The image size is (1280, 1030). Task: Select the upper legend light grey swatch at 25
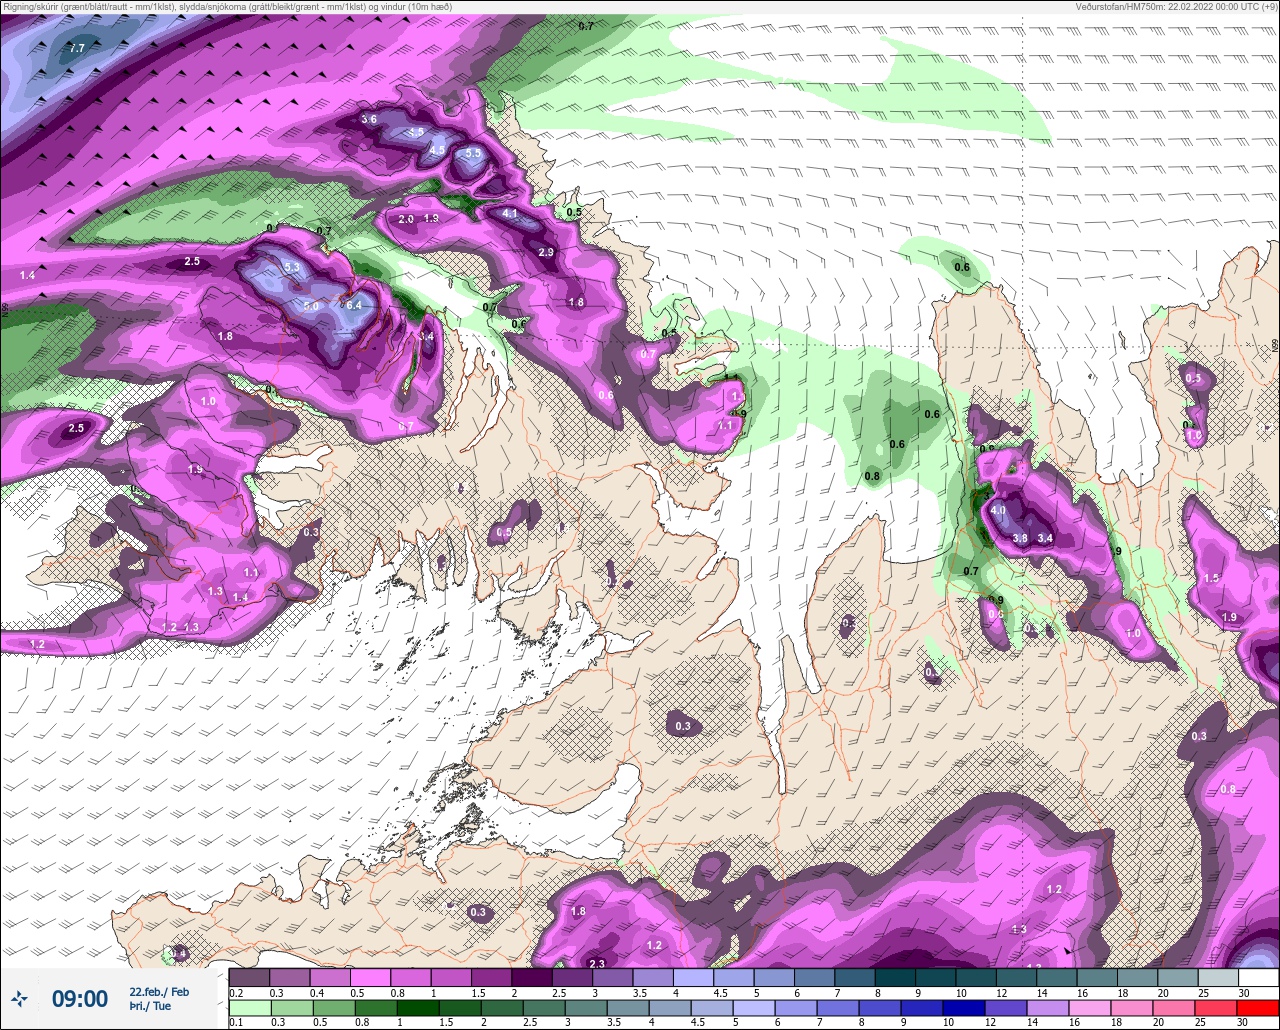point(1218,977)
